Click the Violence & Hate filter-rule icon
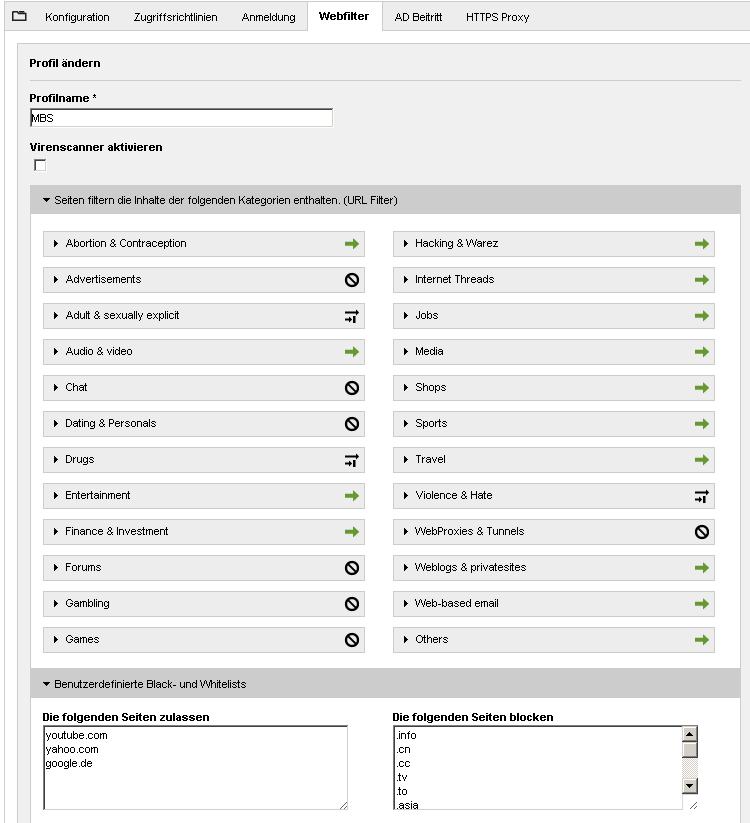 [702, 496]
